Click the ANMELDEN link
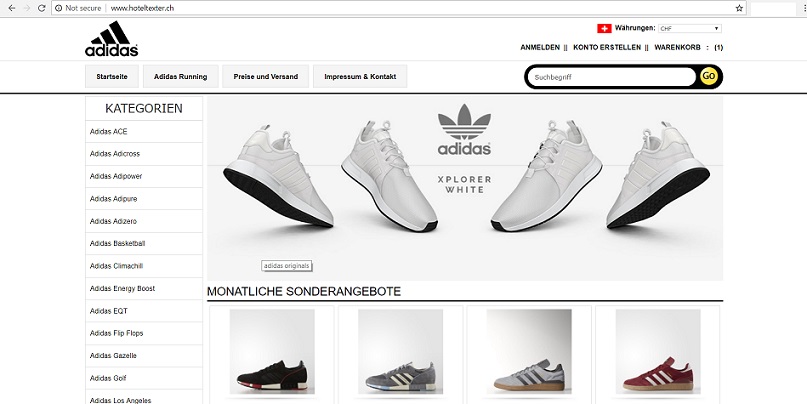Screen dimensions: 807x404 (540, 47)
